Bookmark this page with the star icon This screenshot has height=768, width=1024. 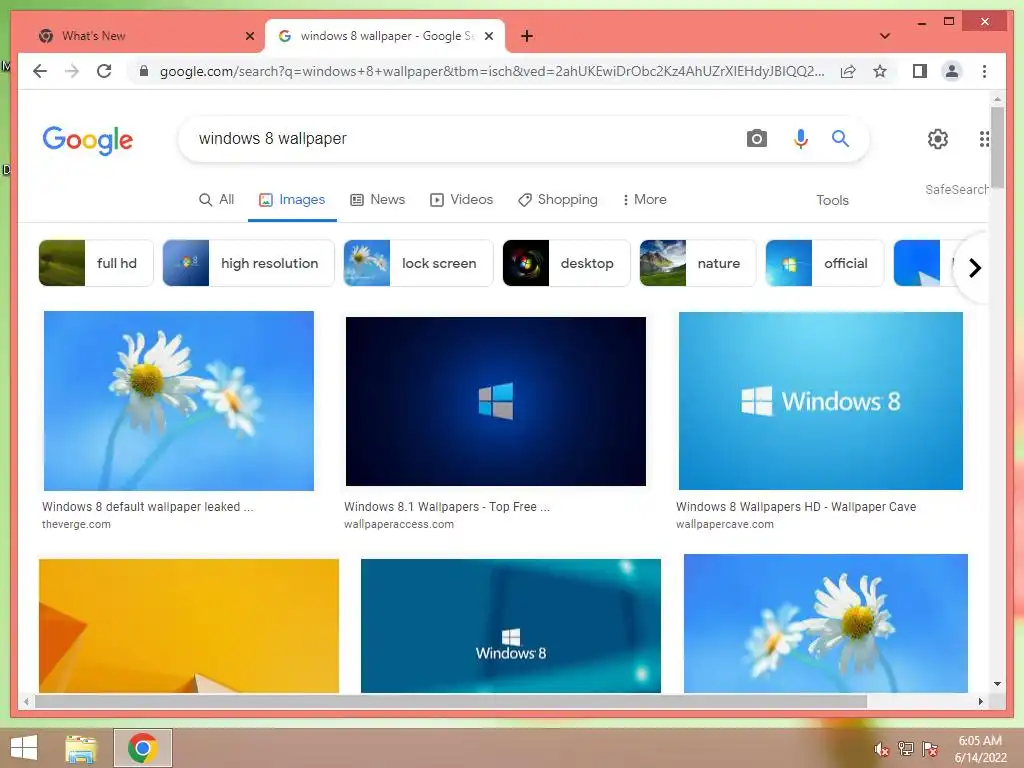point(880,71)
